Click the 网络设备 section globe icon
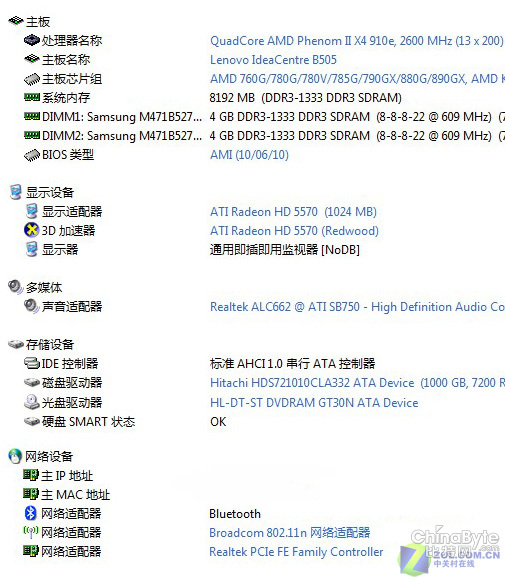 (15, 456)
